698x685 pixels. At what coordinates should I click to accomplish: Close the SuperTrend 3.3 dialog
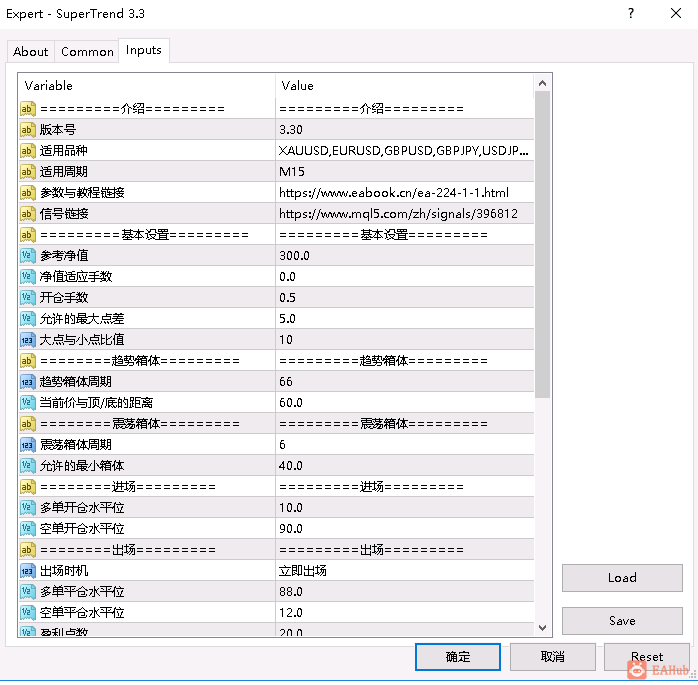[676, 13]
